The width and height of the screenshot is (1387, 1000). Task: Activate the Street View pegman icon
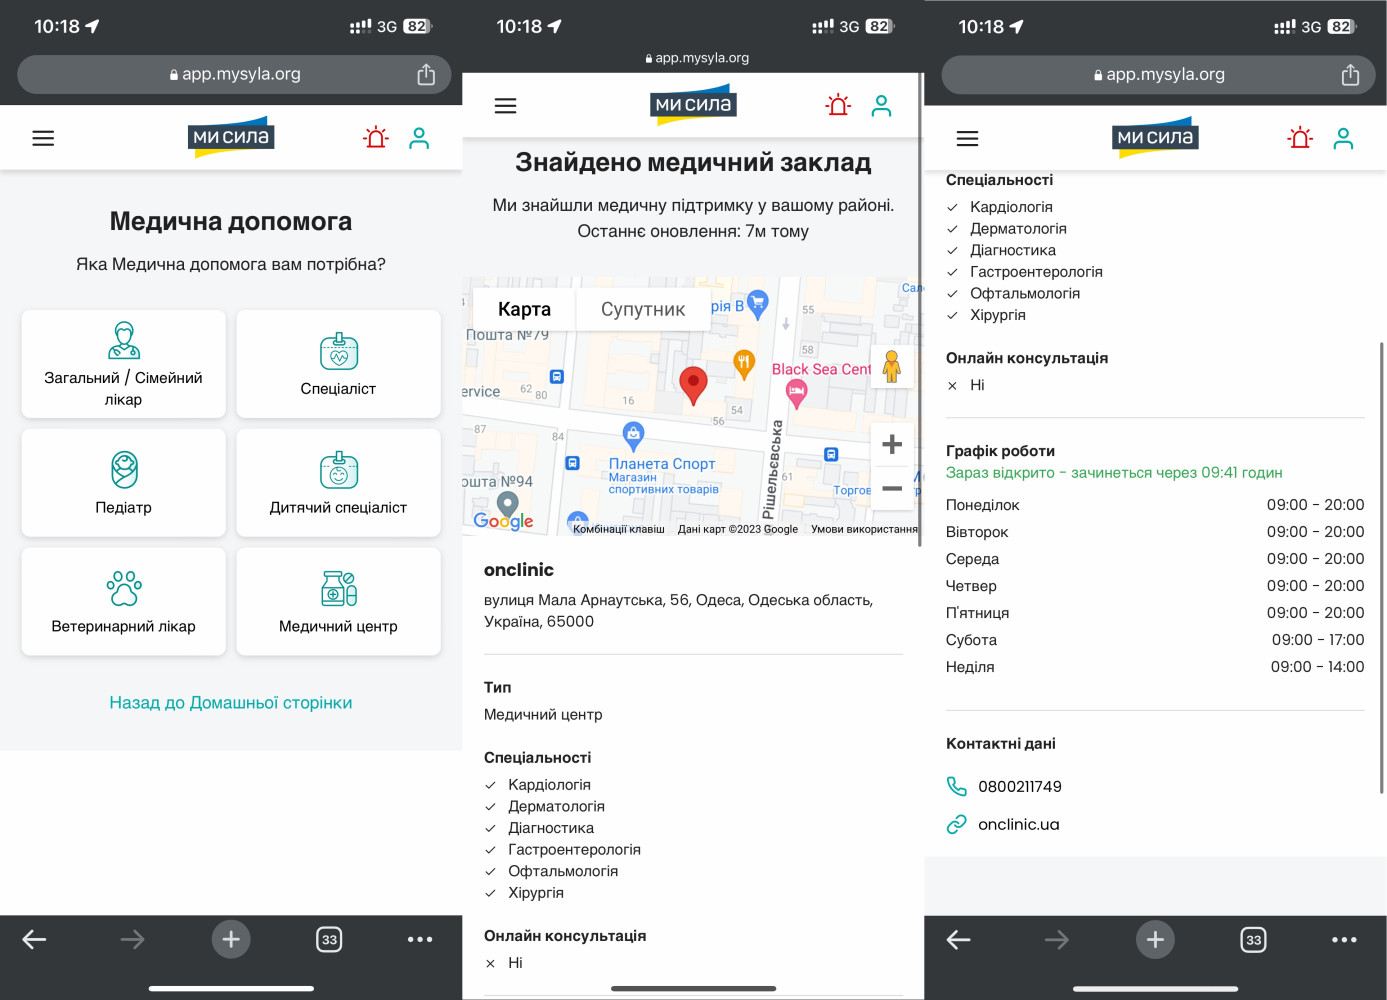point(892,367)
